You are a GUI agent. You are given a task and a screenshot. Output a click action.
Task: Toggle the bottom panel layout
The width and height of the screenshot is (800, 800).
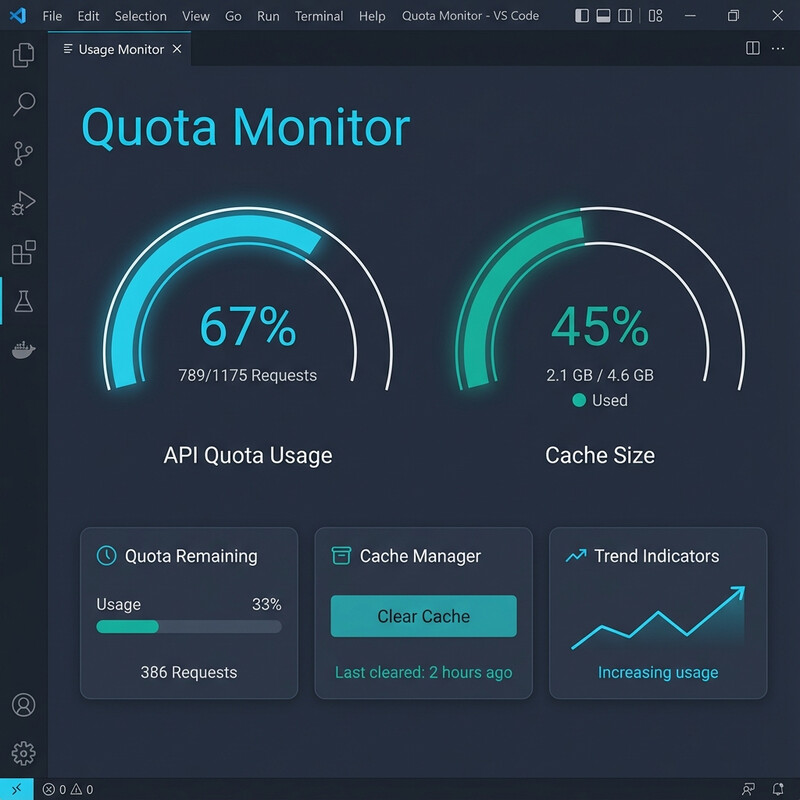(604, 16)
